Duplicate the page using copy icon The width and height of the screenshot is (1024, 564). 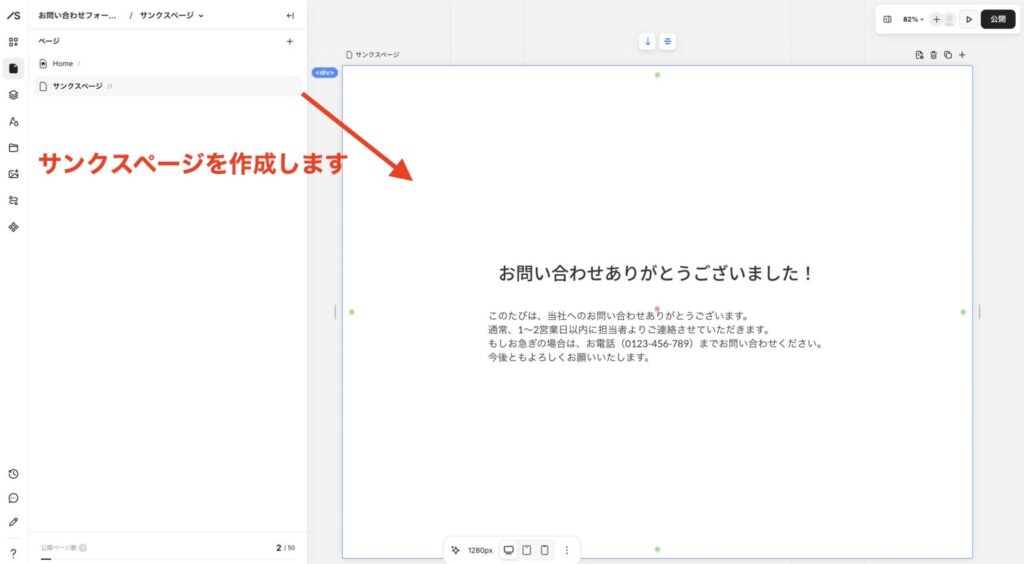point(947,55)
